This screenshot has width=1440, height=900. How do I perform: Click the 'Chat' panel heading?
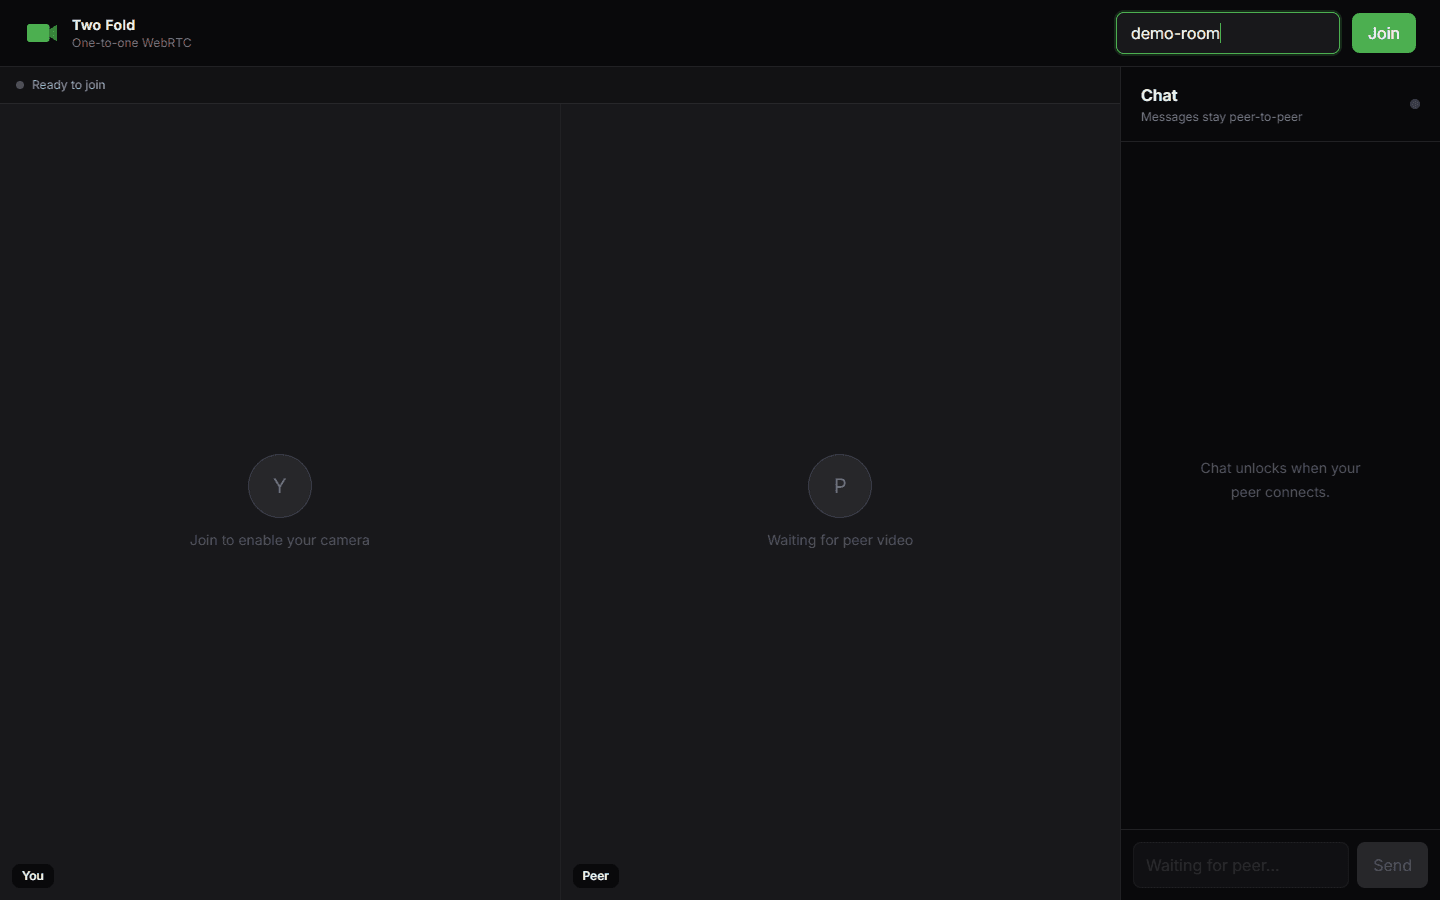point(1159,95)
